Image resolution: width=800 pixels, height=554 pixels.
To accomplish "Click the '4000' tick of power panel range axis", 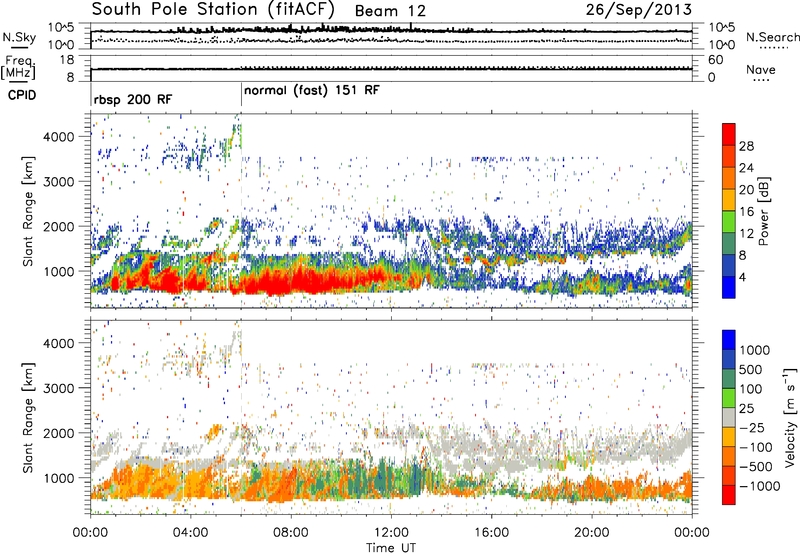I will click(x=59, y=137).
